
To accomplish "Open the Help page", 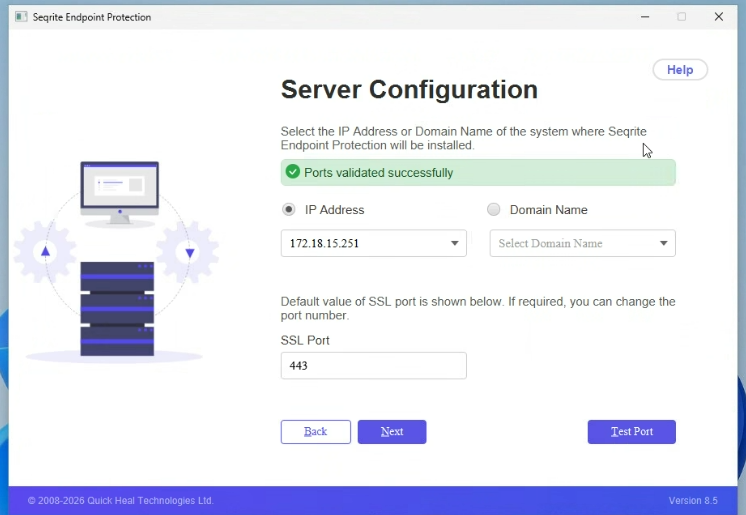I will (x=680, y=70).
